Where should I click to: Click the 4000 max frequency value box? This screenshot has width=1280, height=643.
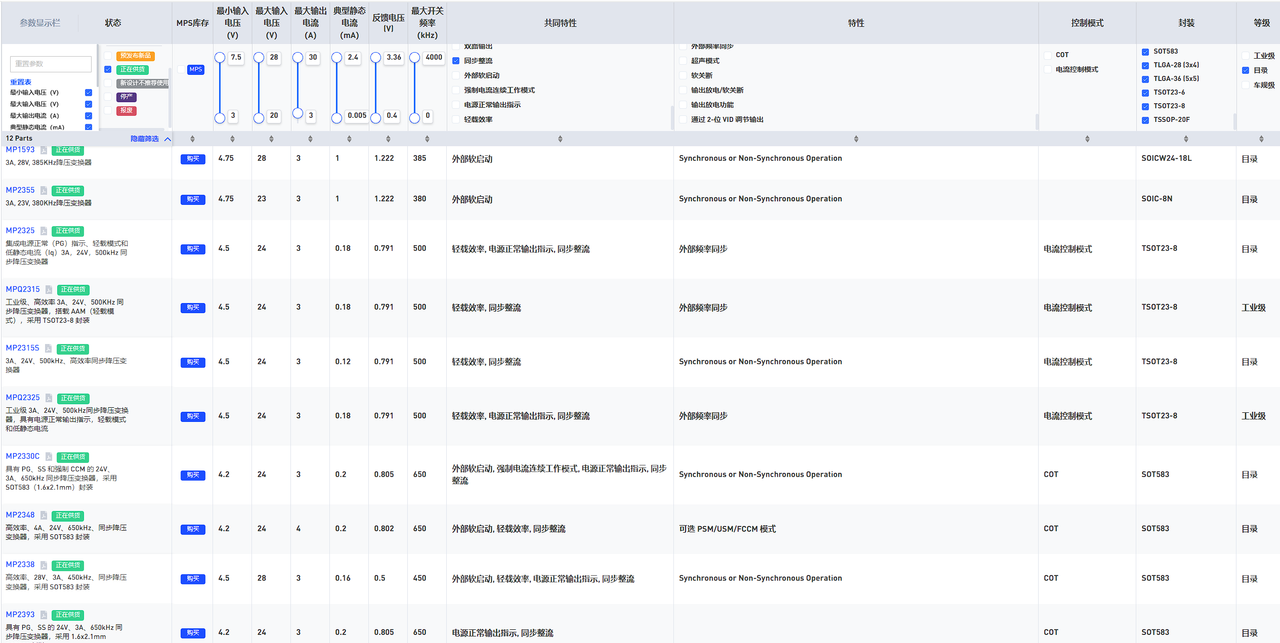pos(434,58)
